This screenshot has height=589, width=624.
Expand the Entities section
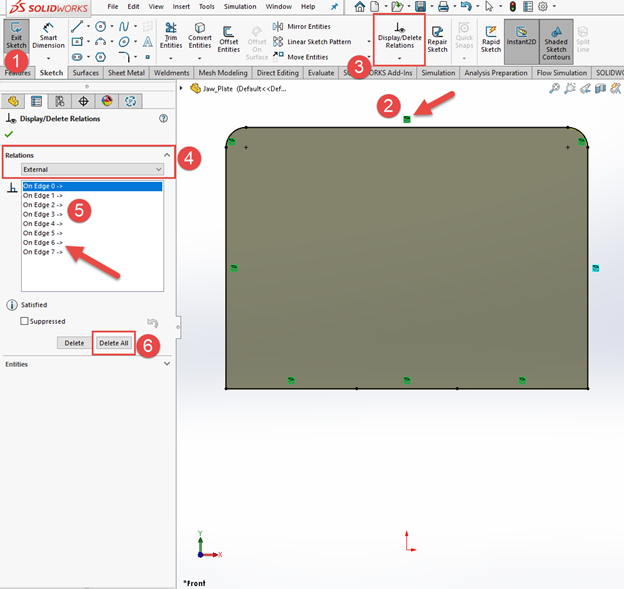pos(167,364)
